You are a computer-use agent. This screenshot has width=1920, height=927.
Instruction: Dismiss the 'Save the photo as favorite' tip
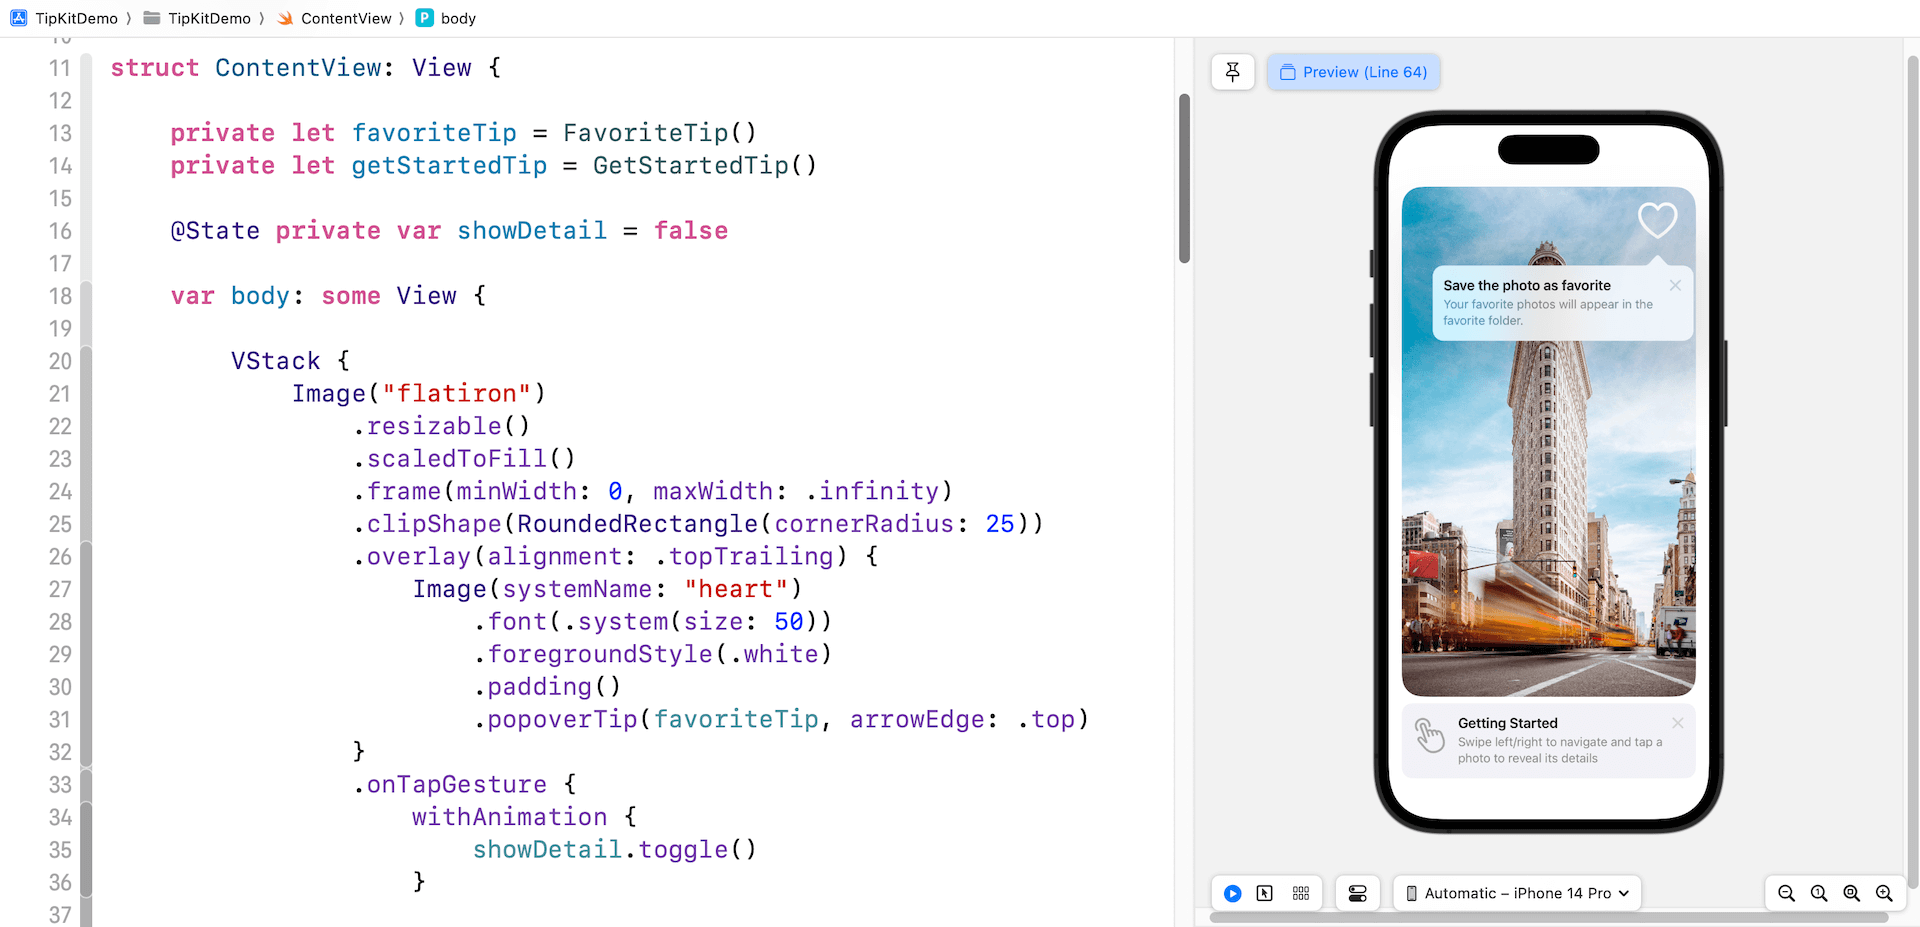(1675, 286)
